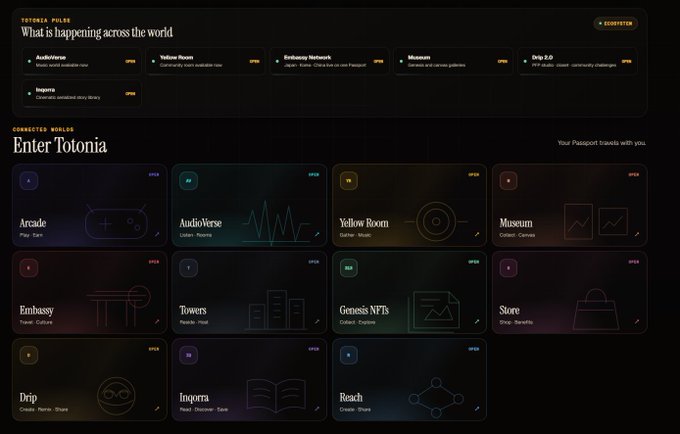This screenshot has height=434, width=680.
Task: Click the connected nodes illustration in Reach card
Action: tap(436, 398)
